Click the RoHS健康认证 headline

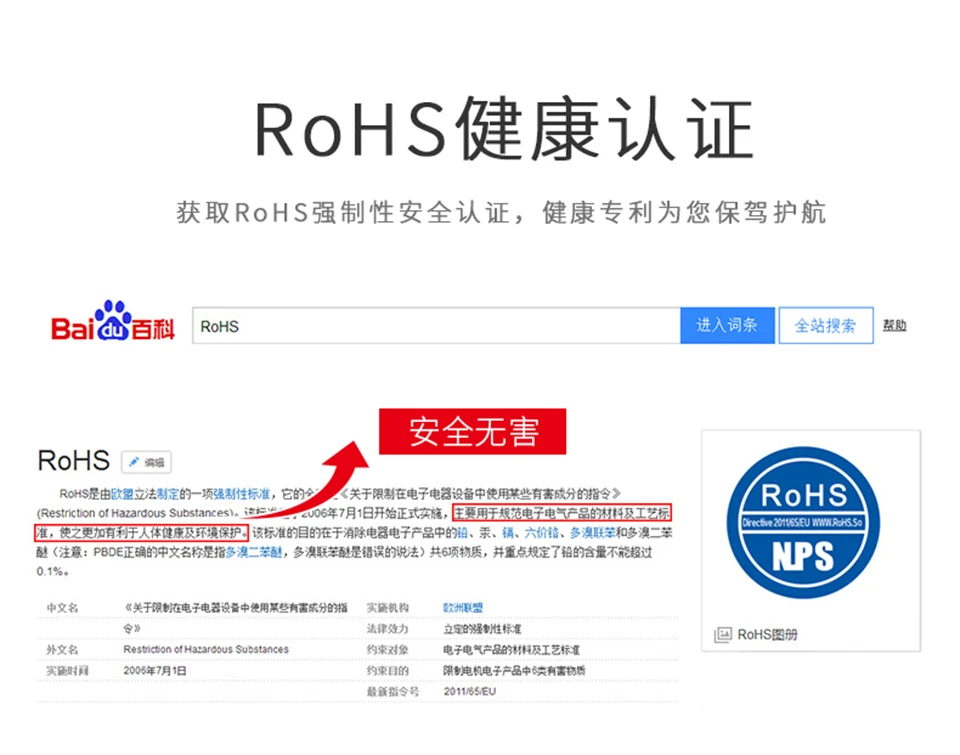[x=503, y=129]
